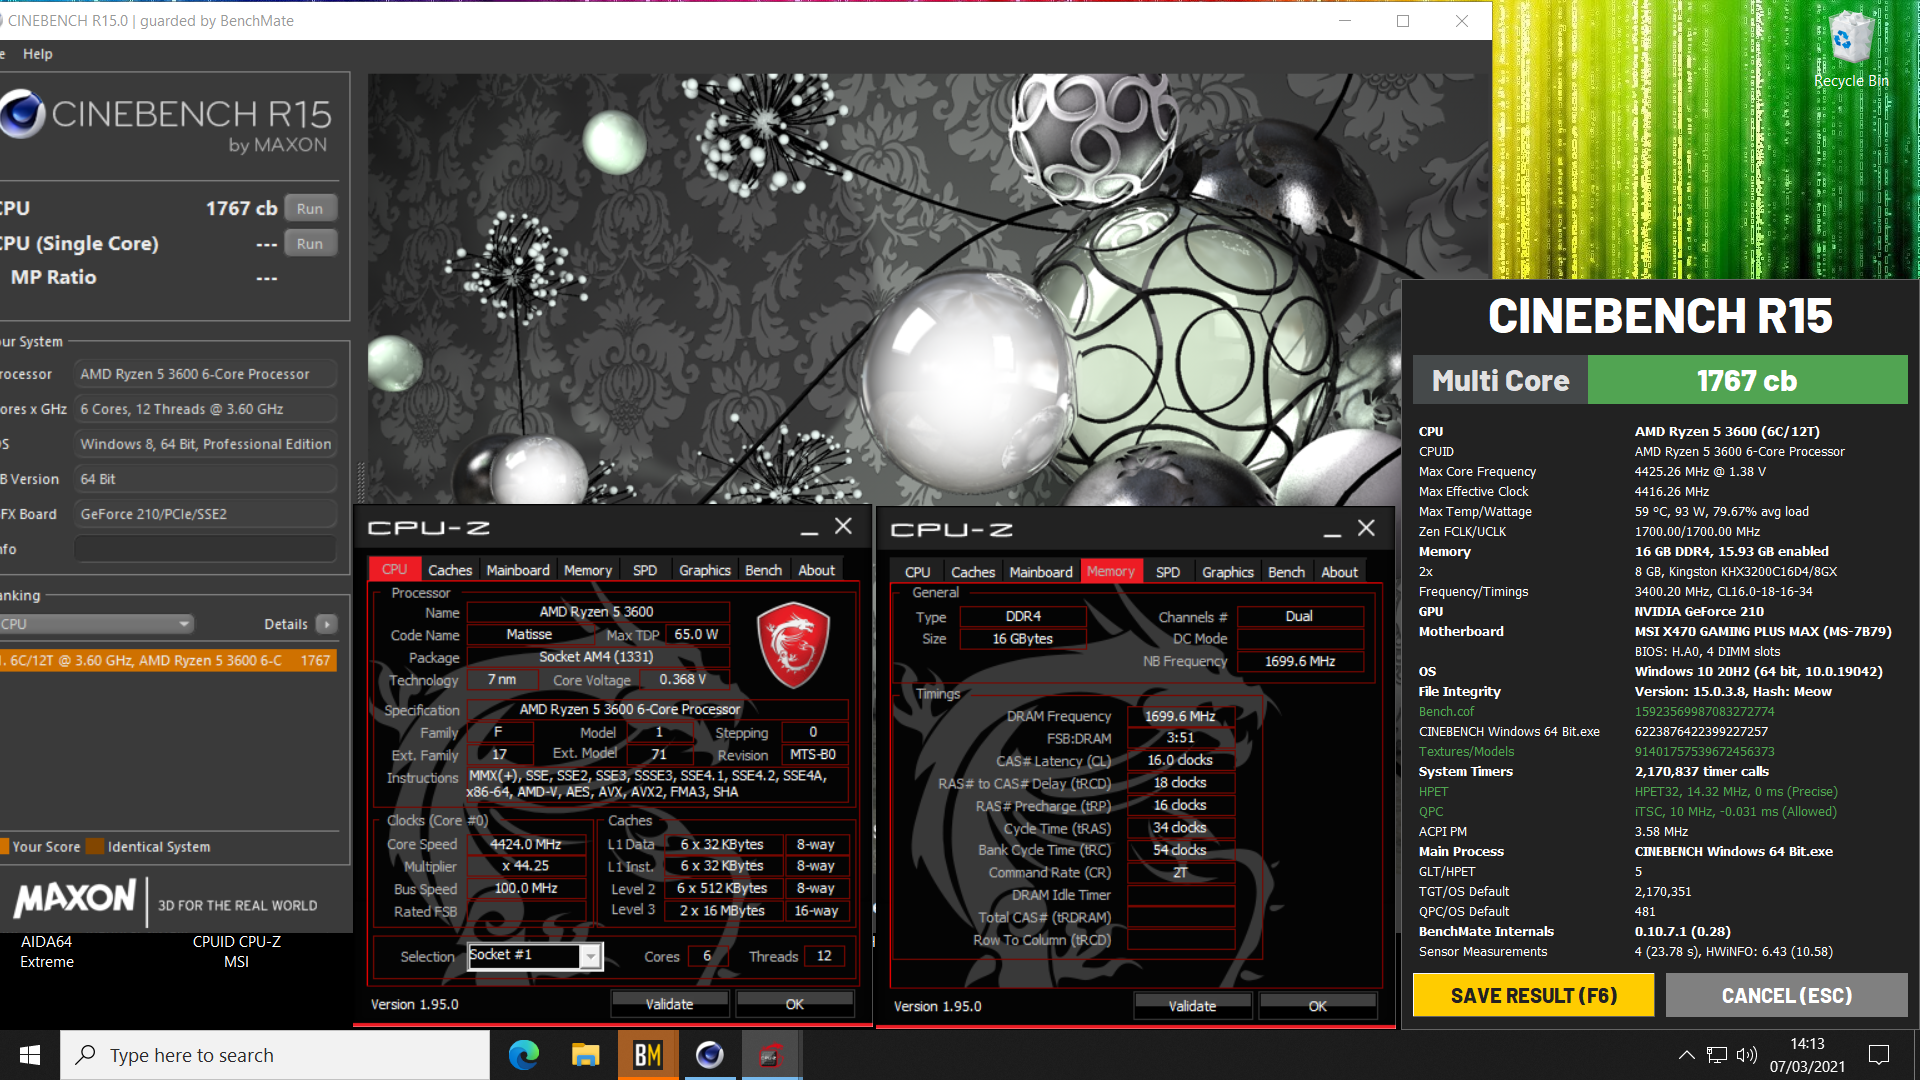Click the Windows taskbar search box

(275, 1055)
